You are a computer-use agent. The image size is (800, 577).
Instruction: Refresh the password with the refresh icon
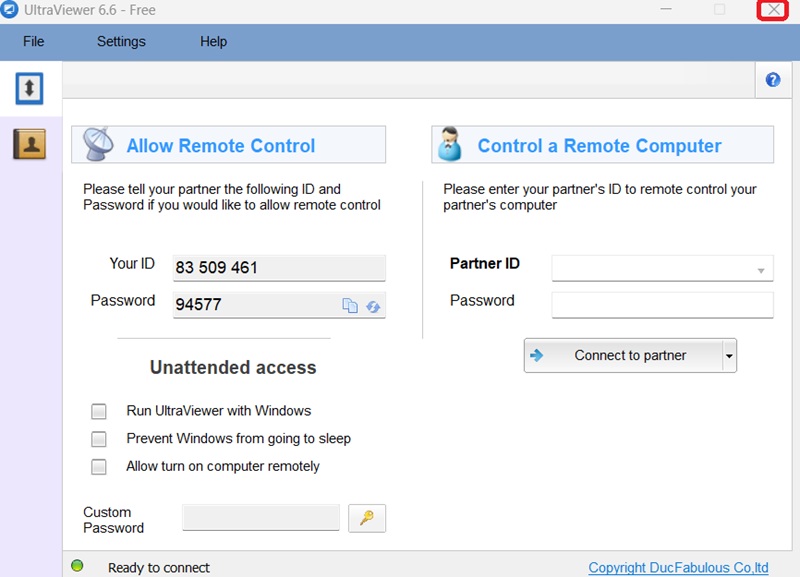click(x=373, y=306)
